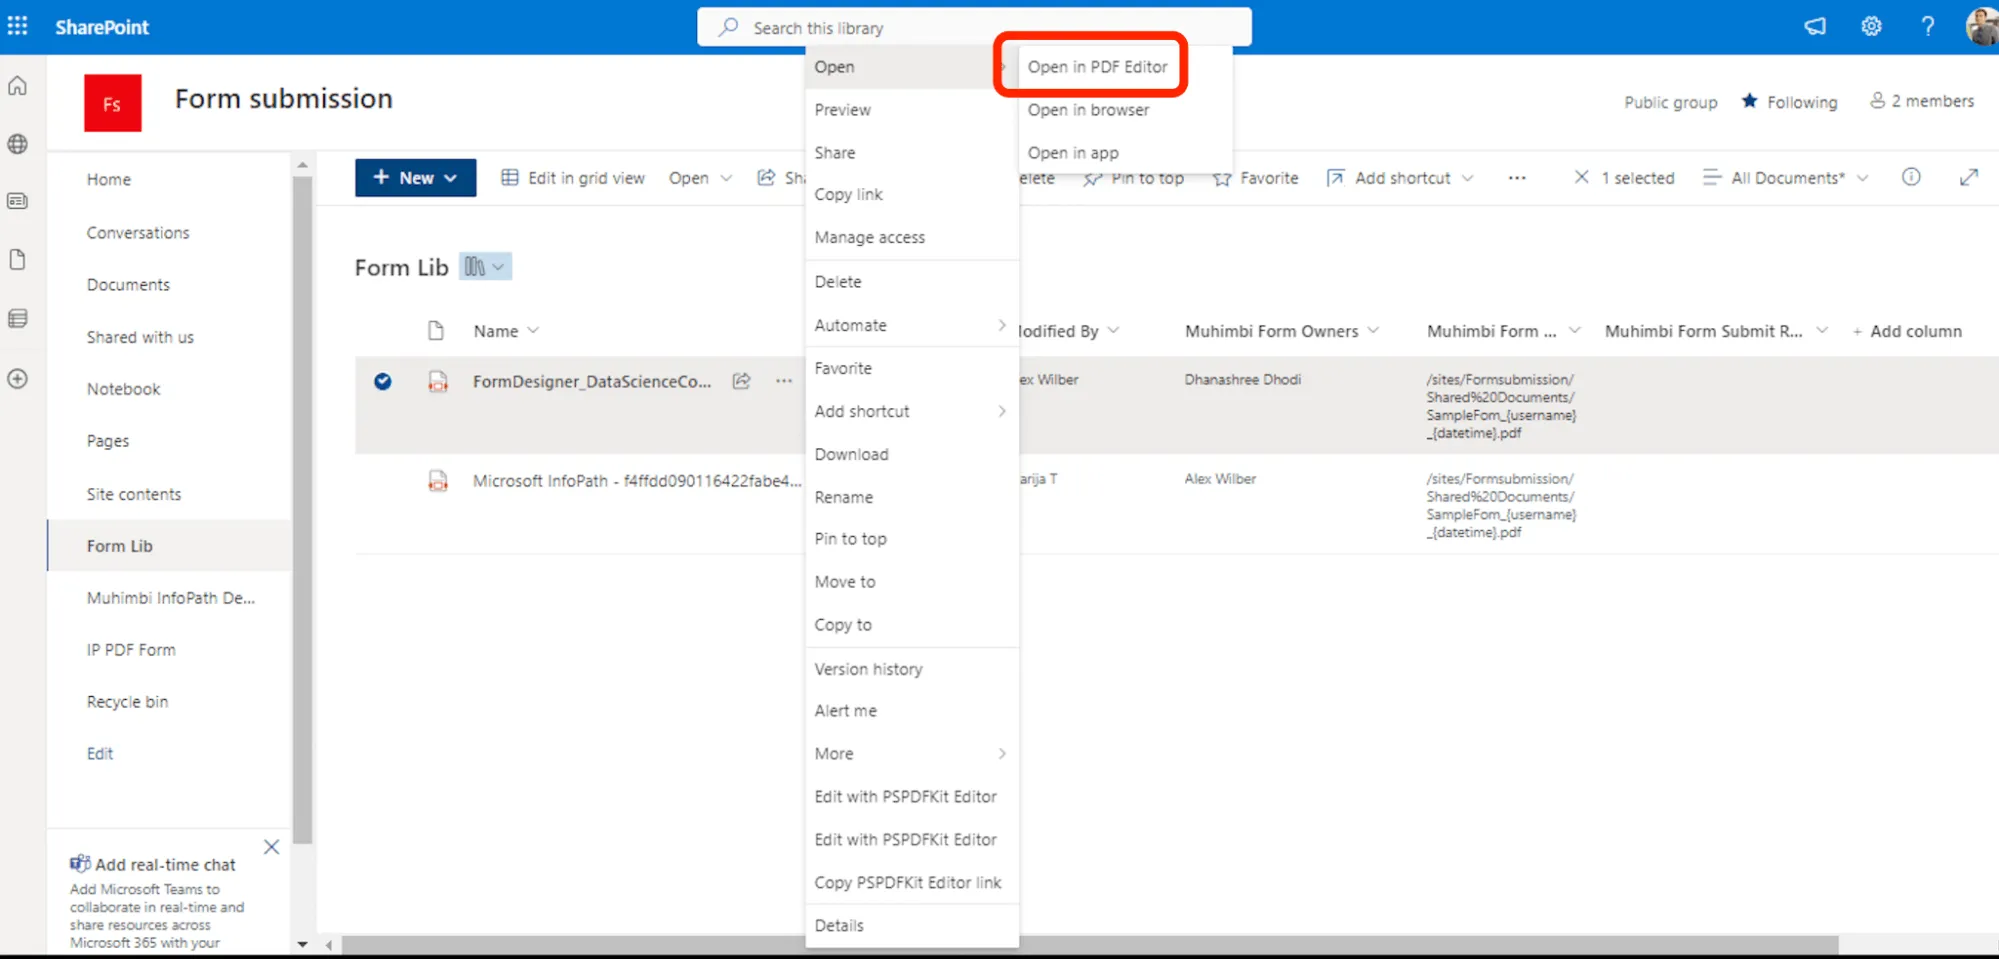The image size is (1999, 960).
Task: Choose Open in PDF Editor from the menu
Action: coord(1098,66)
